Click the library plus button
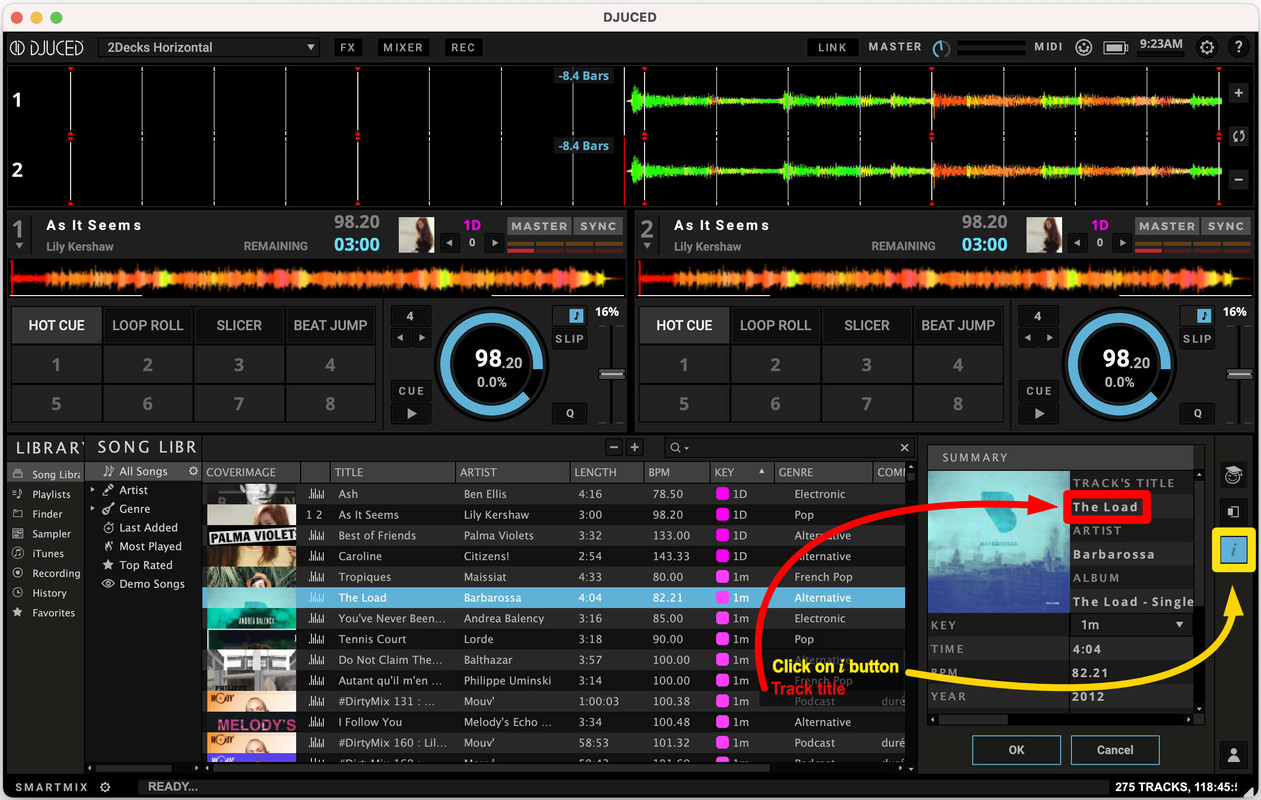Image resolution: width=1261 pixels, height=800 pixels. (634, 448)
